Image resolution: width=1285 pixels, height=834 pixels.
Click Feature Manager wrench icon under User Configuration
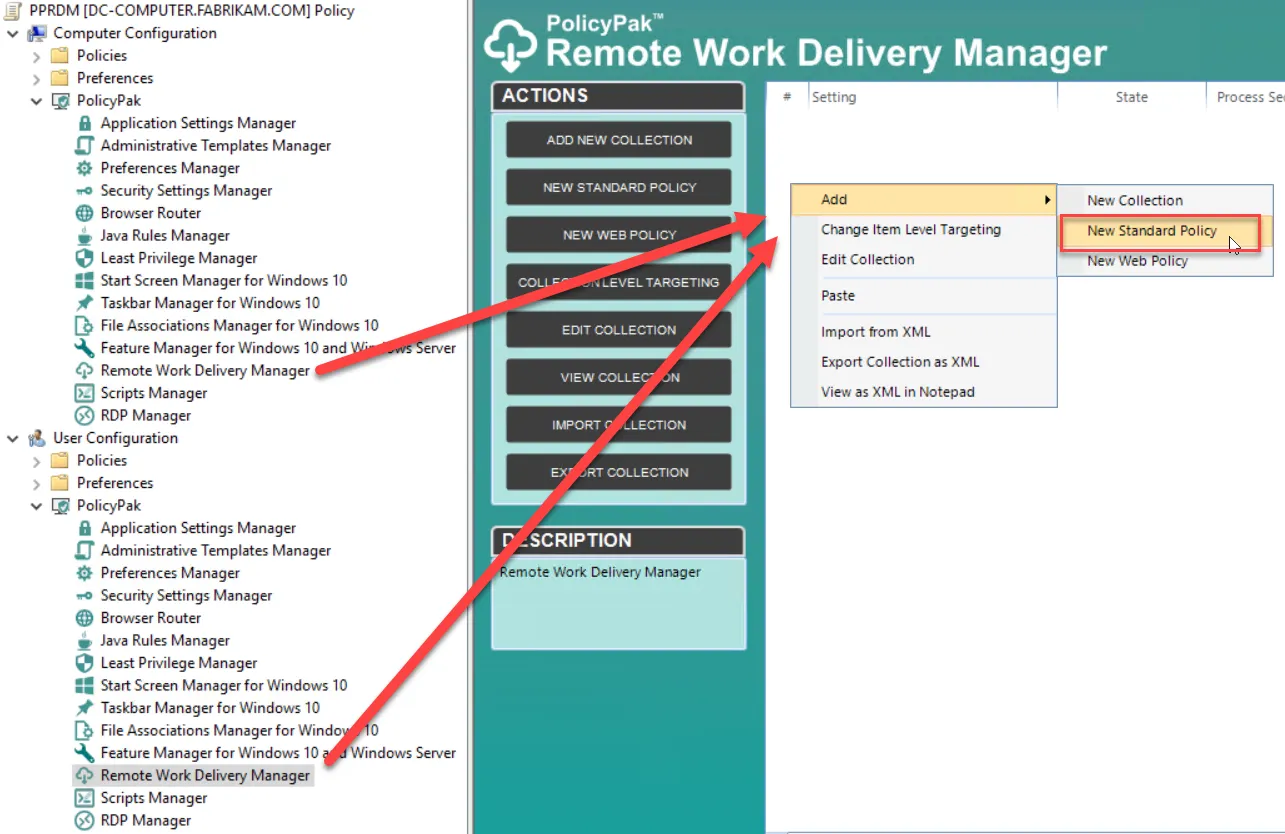pos(85,753)
